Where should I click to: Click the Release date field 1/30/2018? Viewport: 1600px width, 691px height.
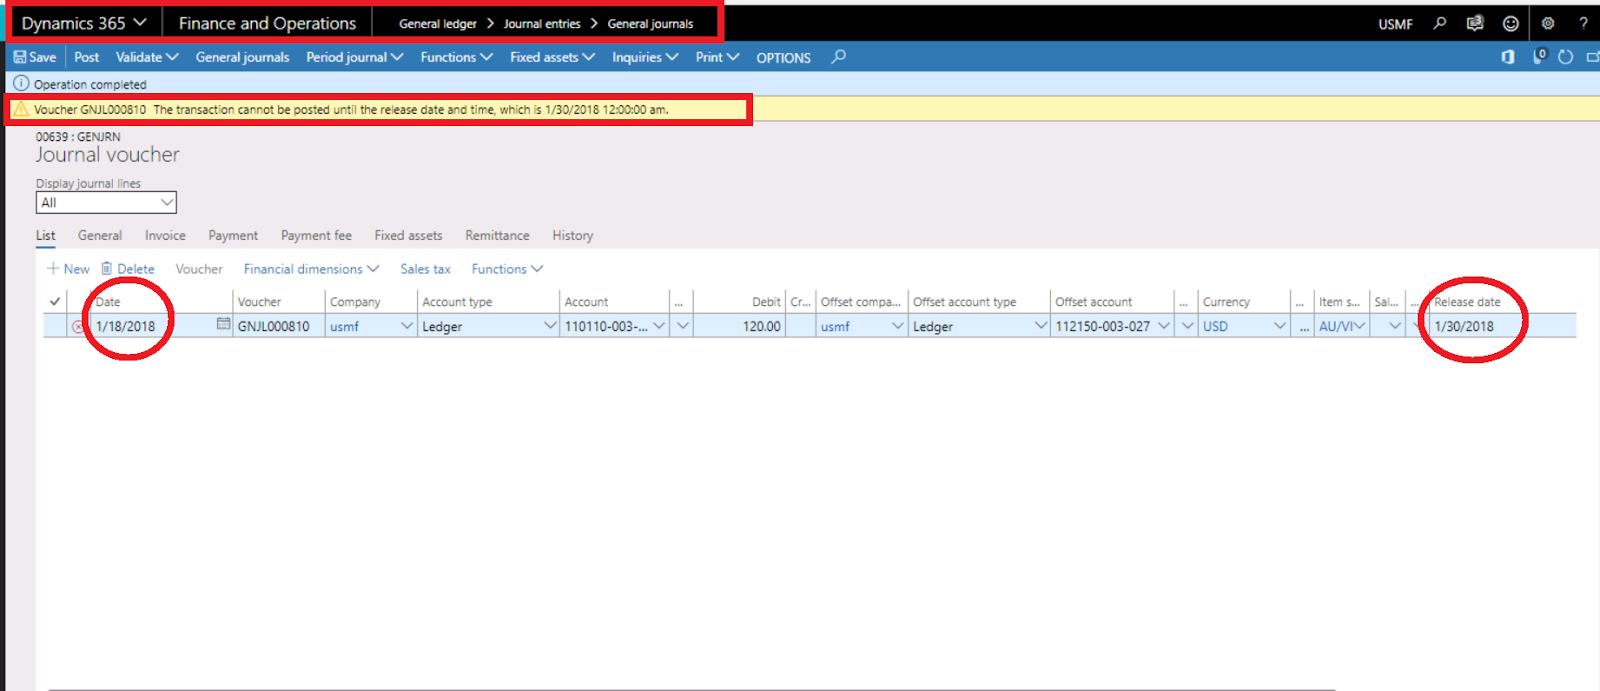pos(1503,326)
